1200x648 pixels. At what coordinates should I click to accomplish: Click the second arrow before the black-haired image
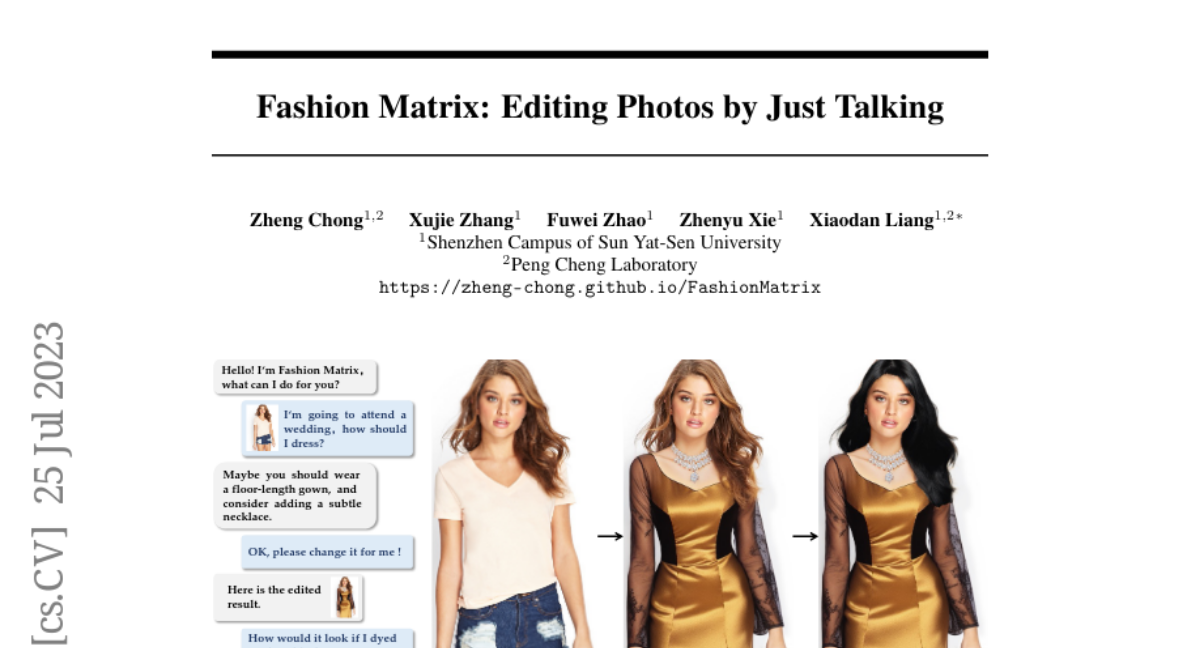point(805,537)
